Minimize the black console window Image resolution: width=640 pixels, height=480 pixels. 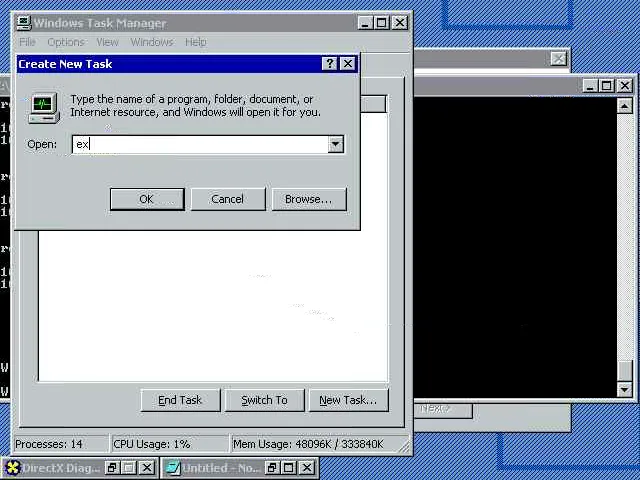590,86
